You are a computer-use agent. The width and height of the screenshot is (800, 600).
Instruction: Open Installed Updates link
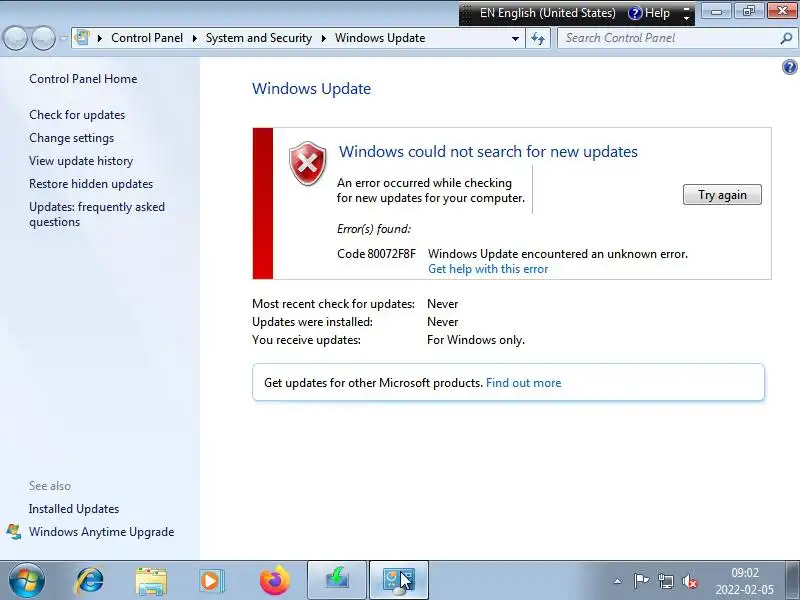pos(74,509)
